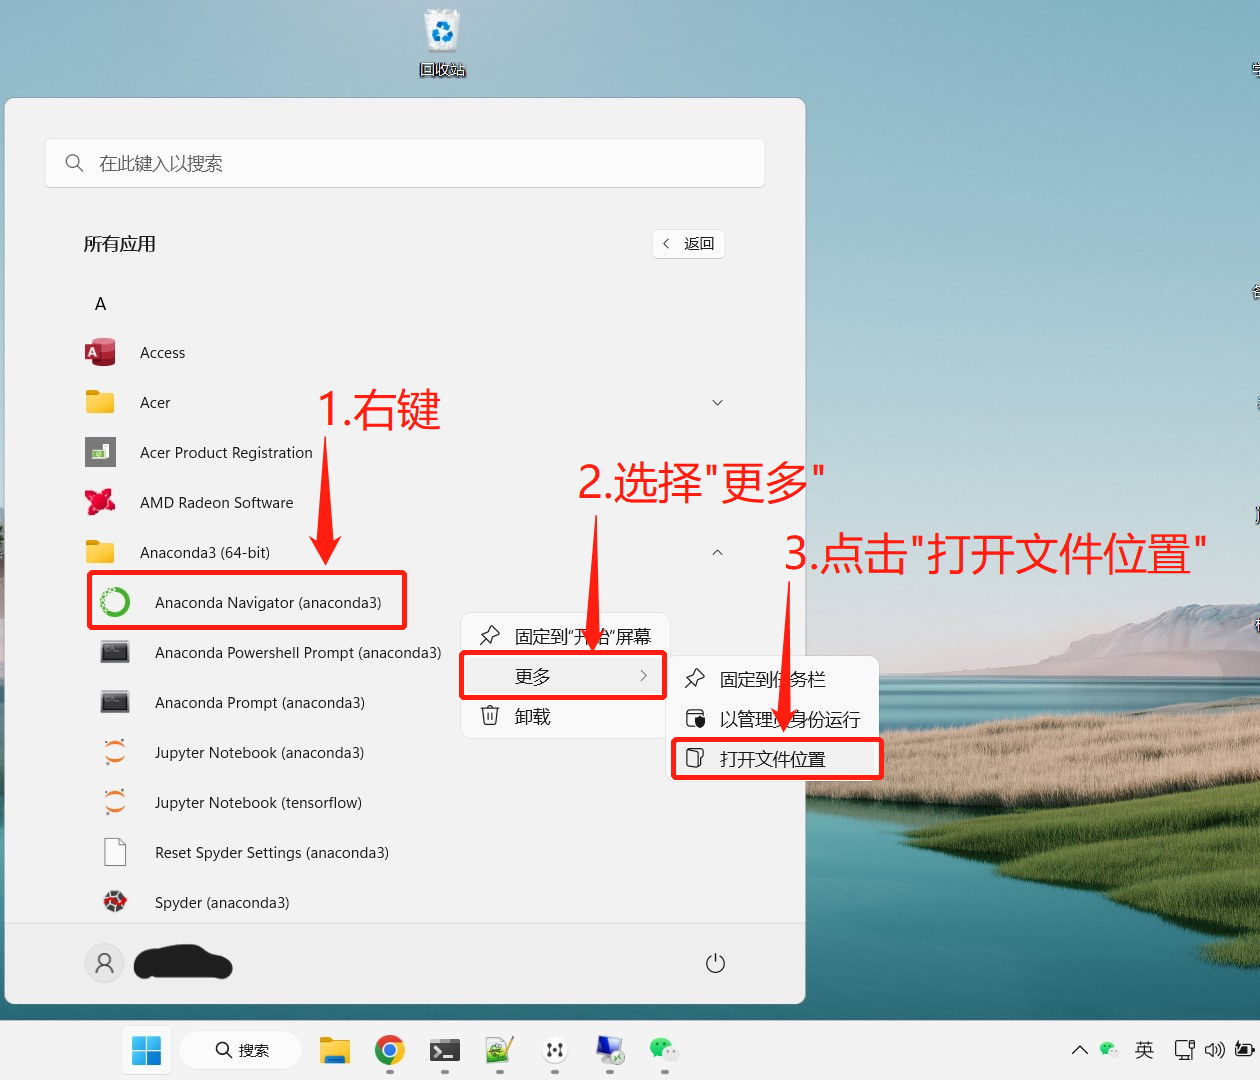The height and width of the screenshot is (1080, 1260).
Task: Click the AMD Radeon Software icon
Action: coord(100,502)
